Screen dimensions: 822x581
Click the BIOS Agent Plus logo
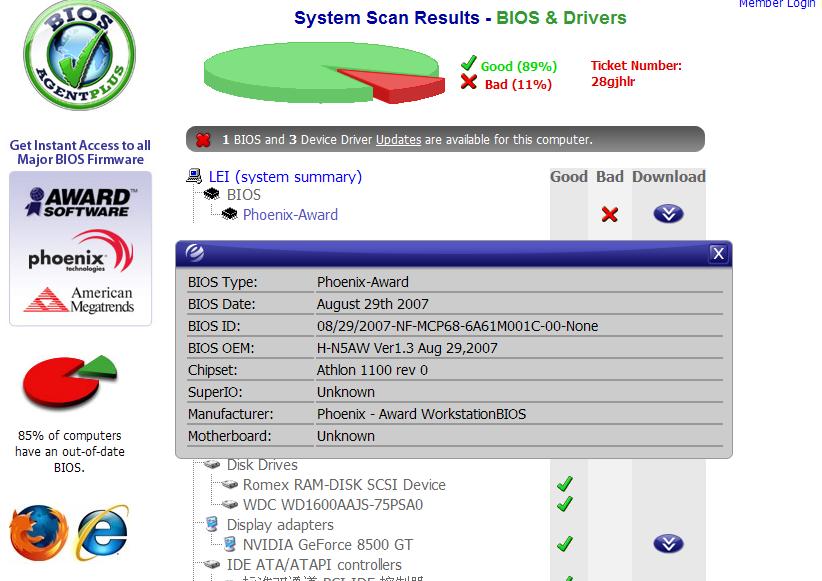click(80, 55)
